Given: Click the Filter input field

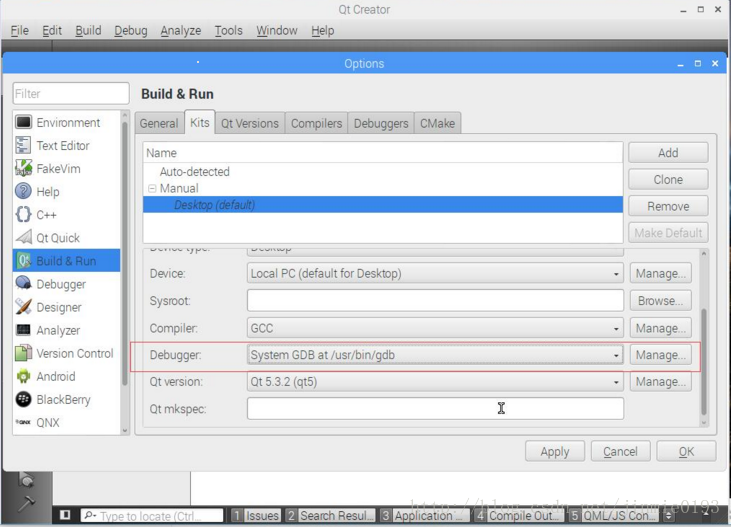Looking at the screenshot, I should 71,94.
